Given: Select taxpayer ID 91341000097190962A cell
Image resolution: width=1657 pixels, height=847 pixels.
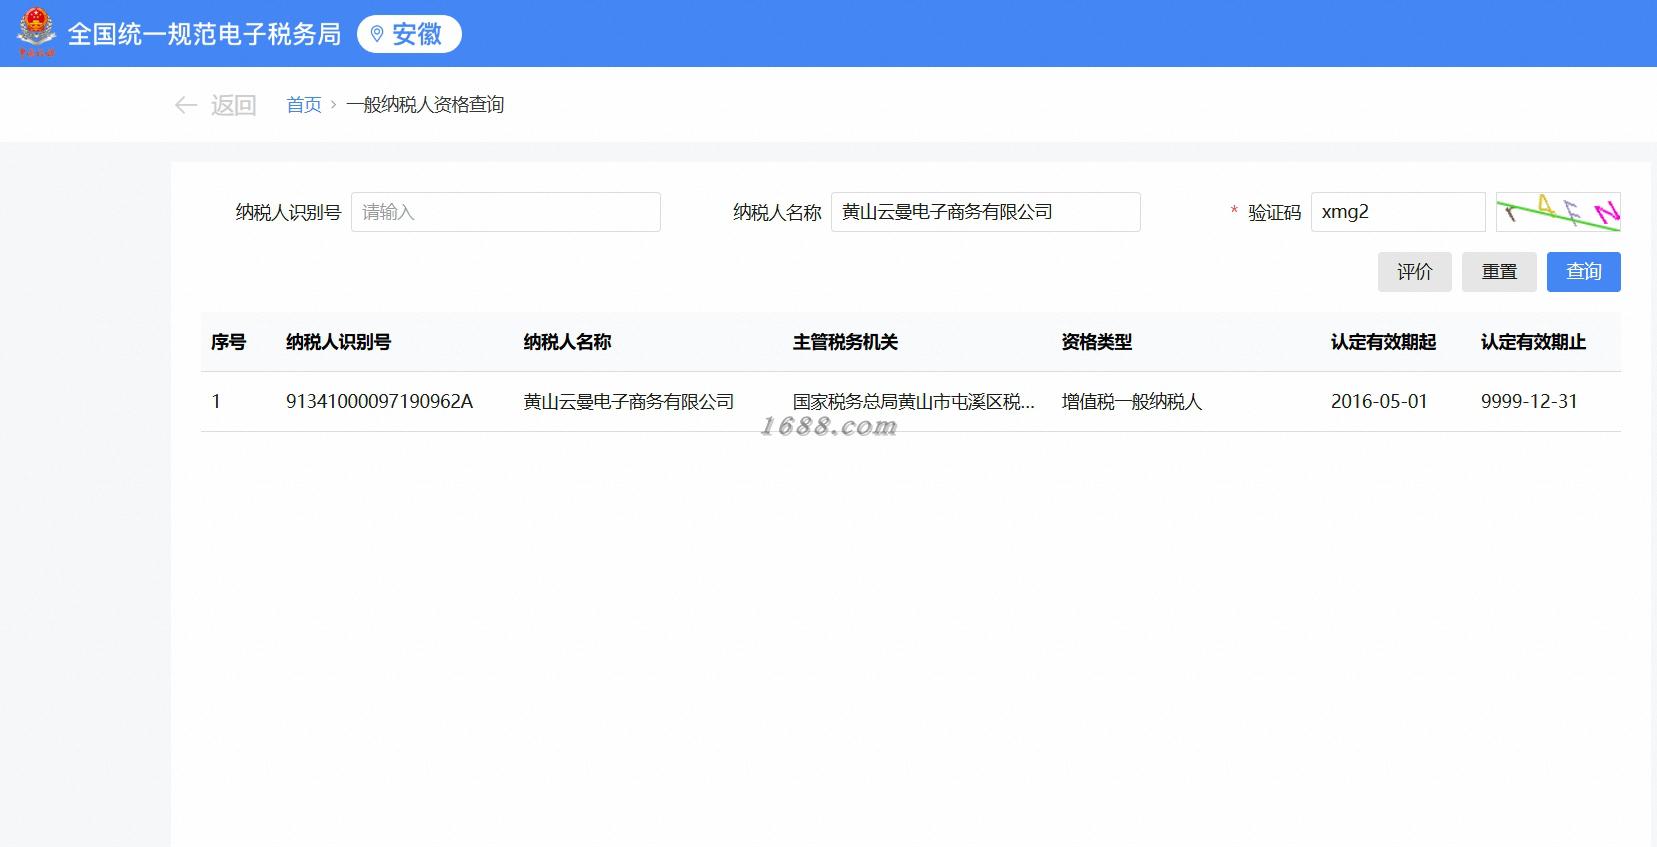Looking at the screenshot, I should point(379,402).
